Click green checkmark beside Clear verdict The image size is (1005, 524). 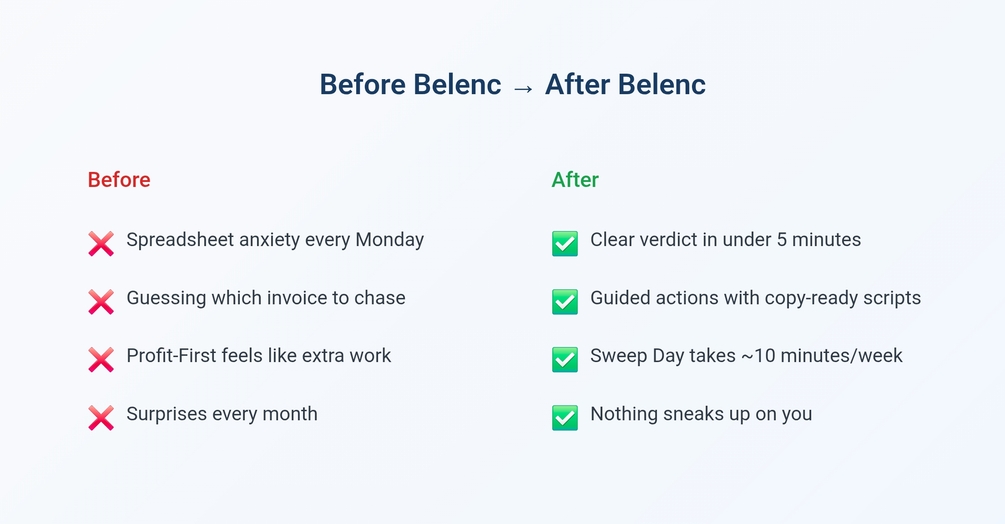[x=565, y=243]
